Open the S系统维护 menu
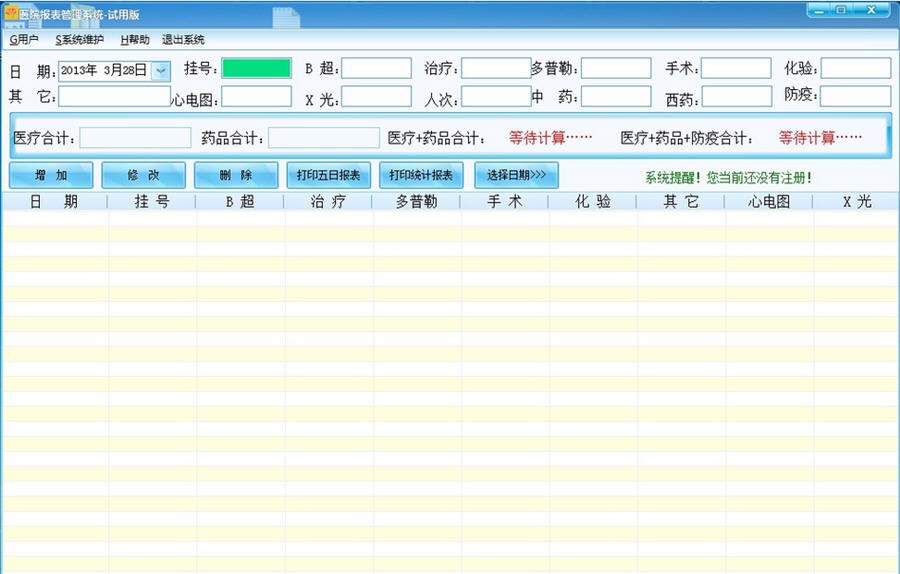 click(x=79, y=40)
